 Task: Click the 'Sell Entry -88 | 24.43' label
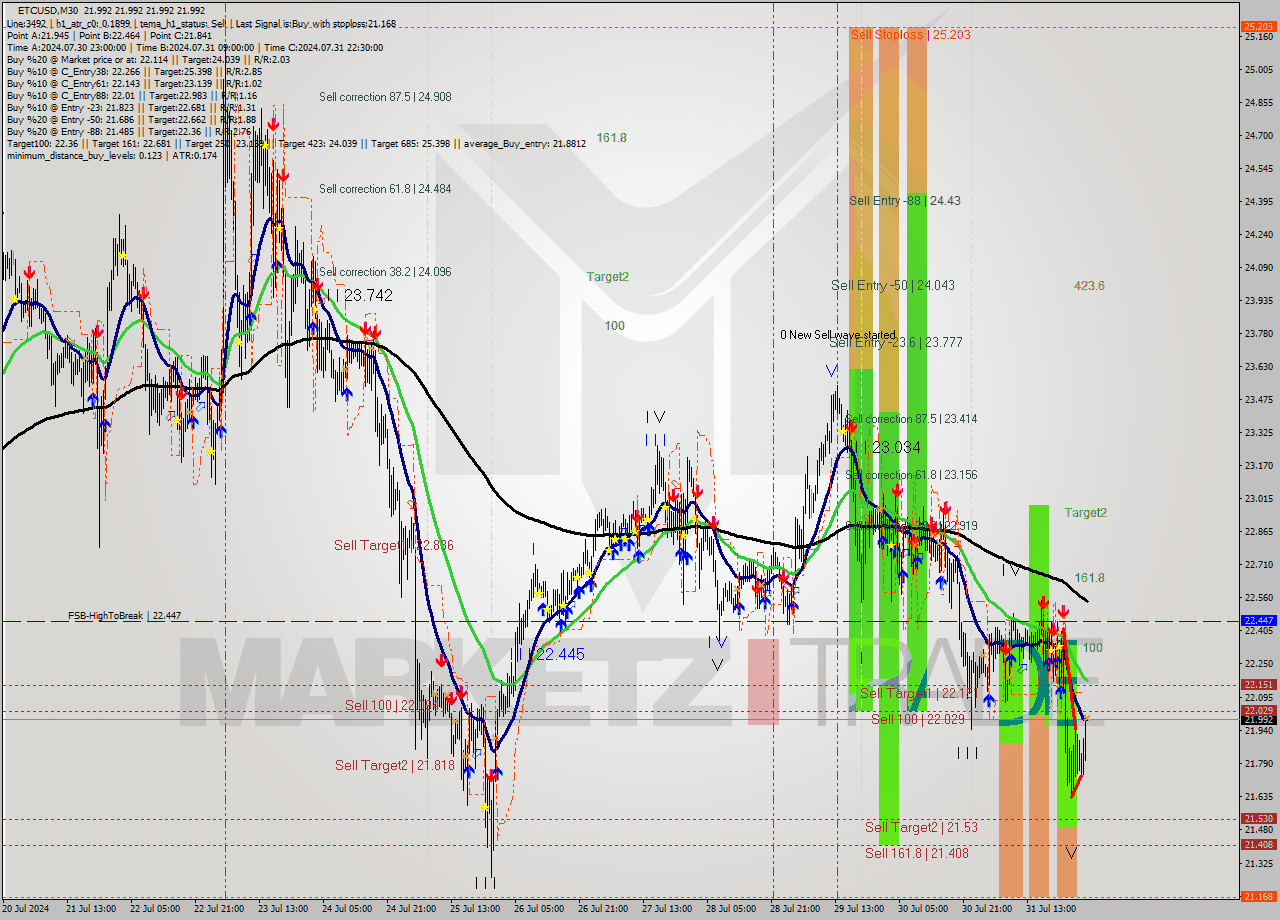(x=905, y=201)
